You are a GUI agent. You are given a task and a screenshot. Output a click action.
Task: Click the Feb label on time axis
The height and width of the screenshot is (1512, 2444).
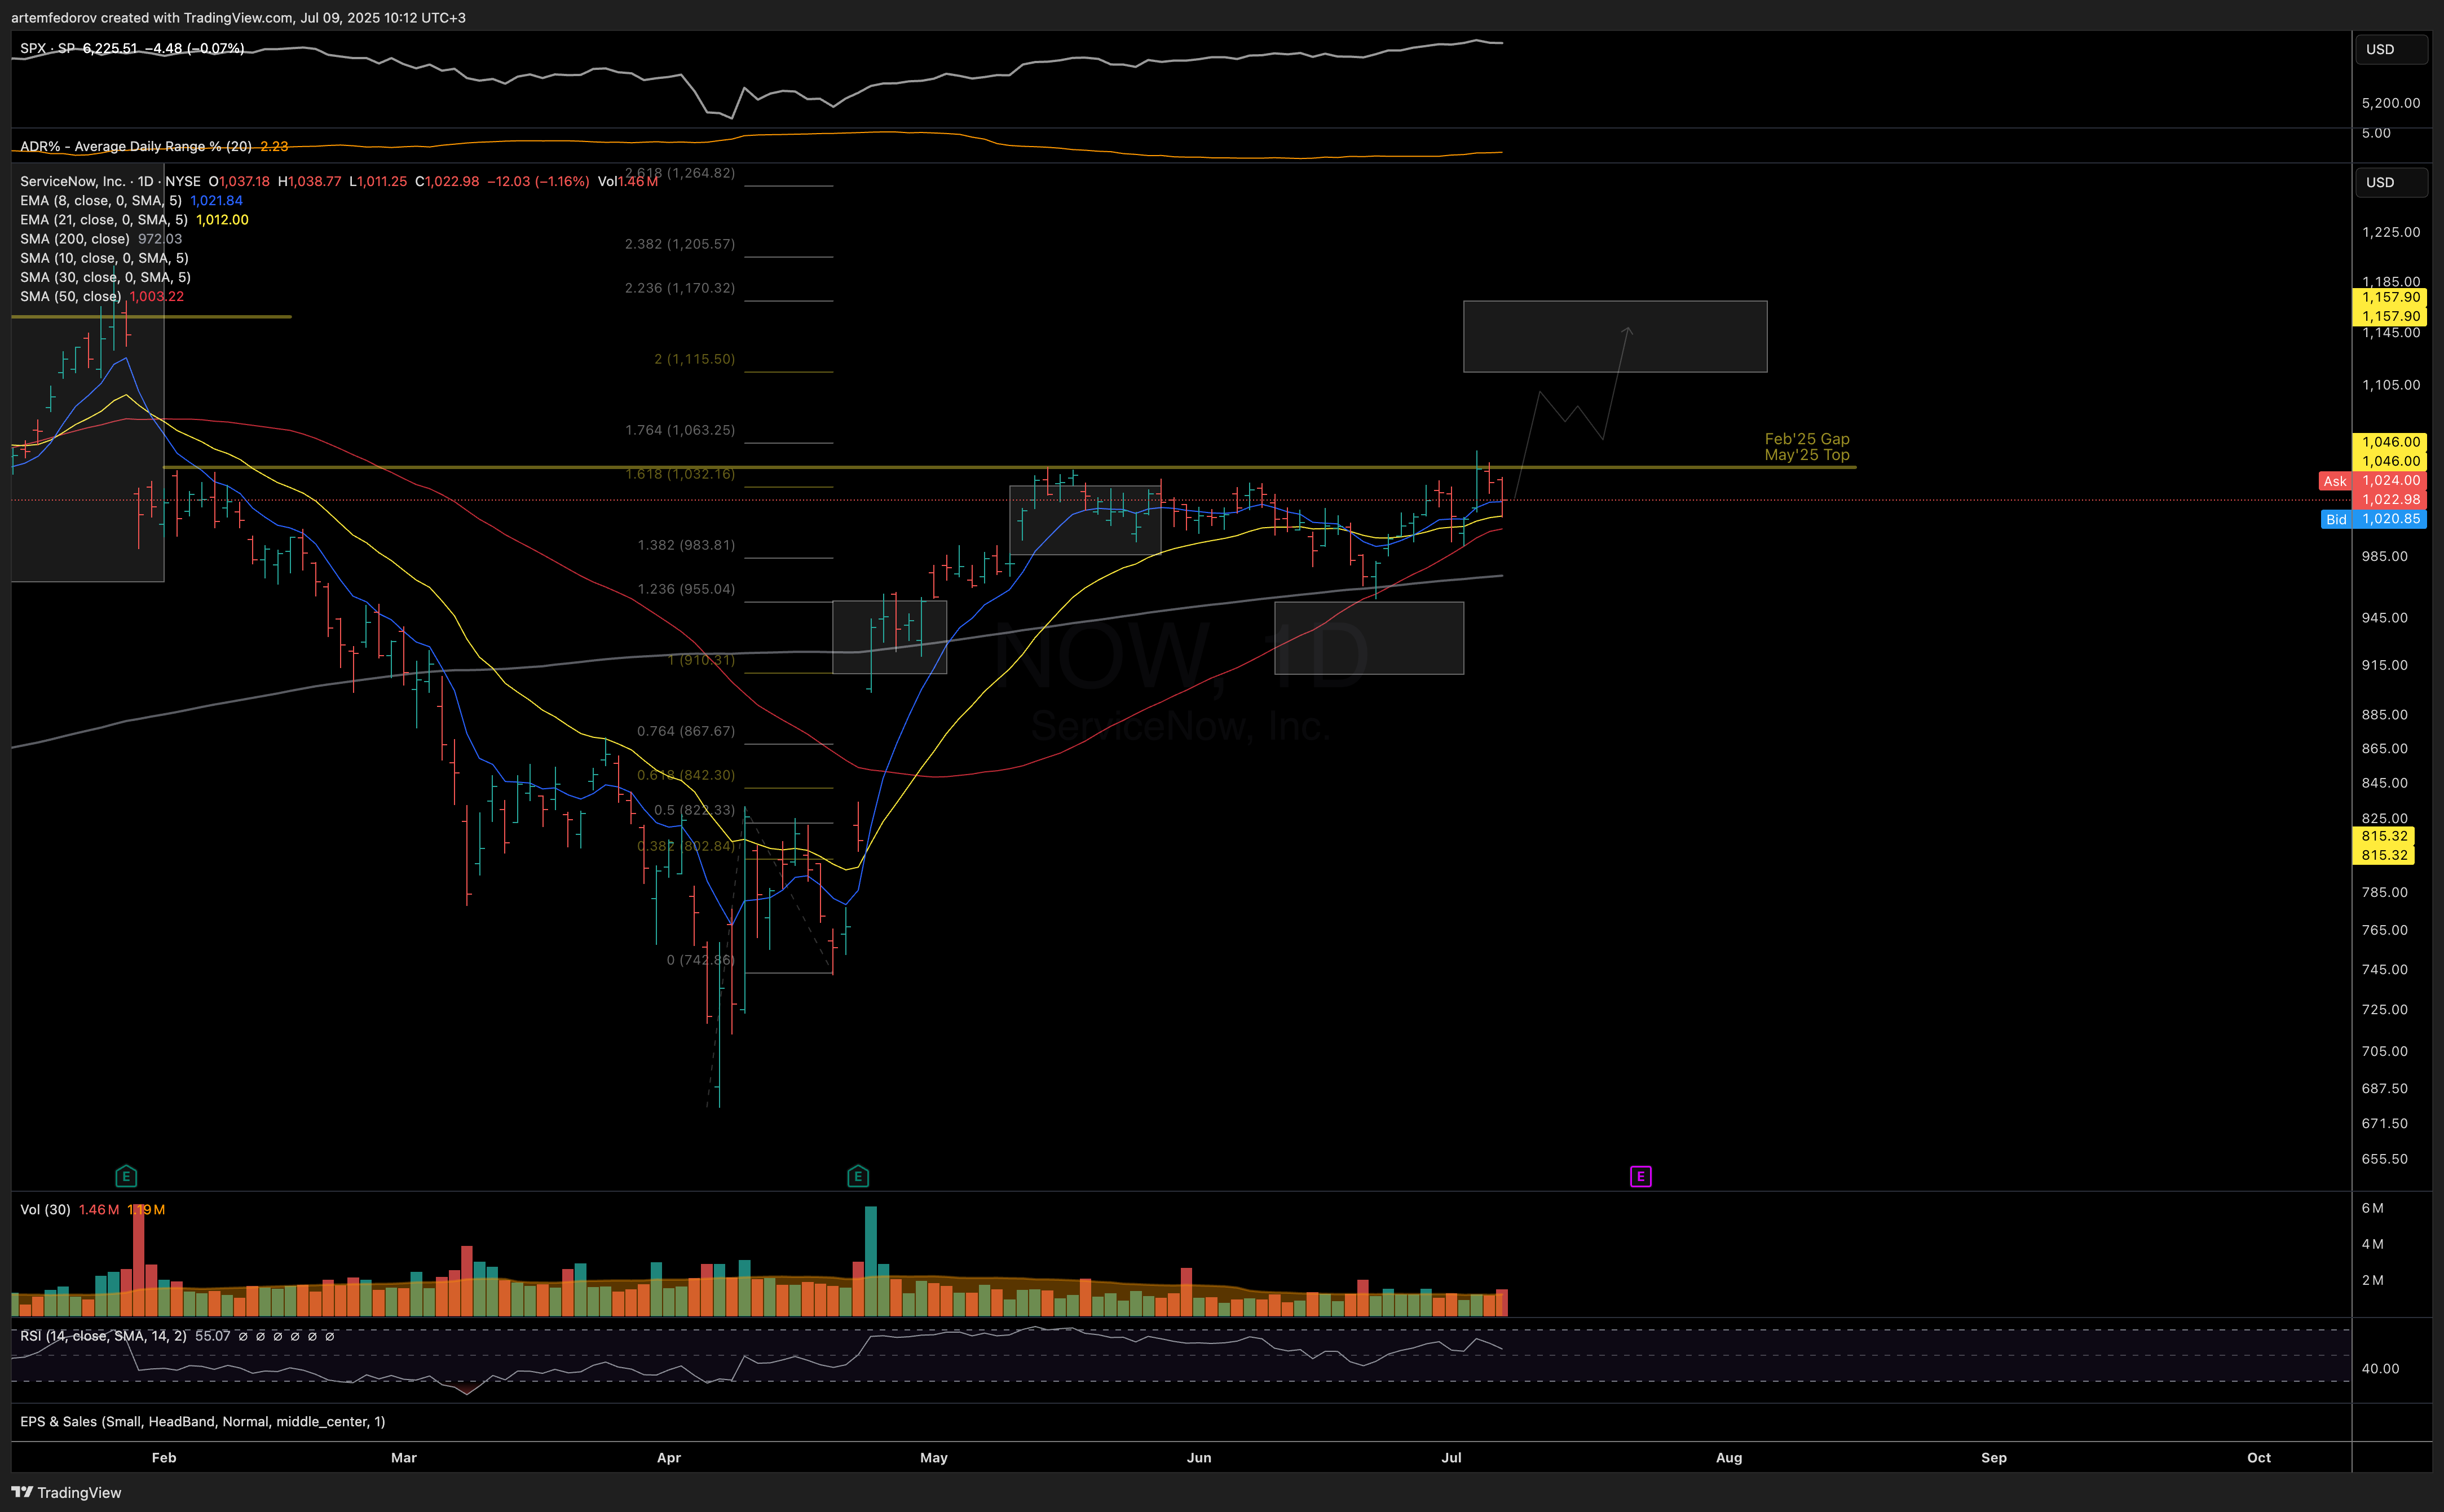point(164,1457)
